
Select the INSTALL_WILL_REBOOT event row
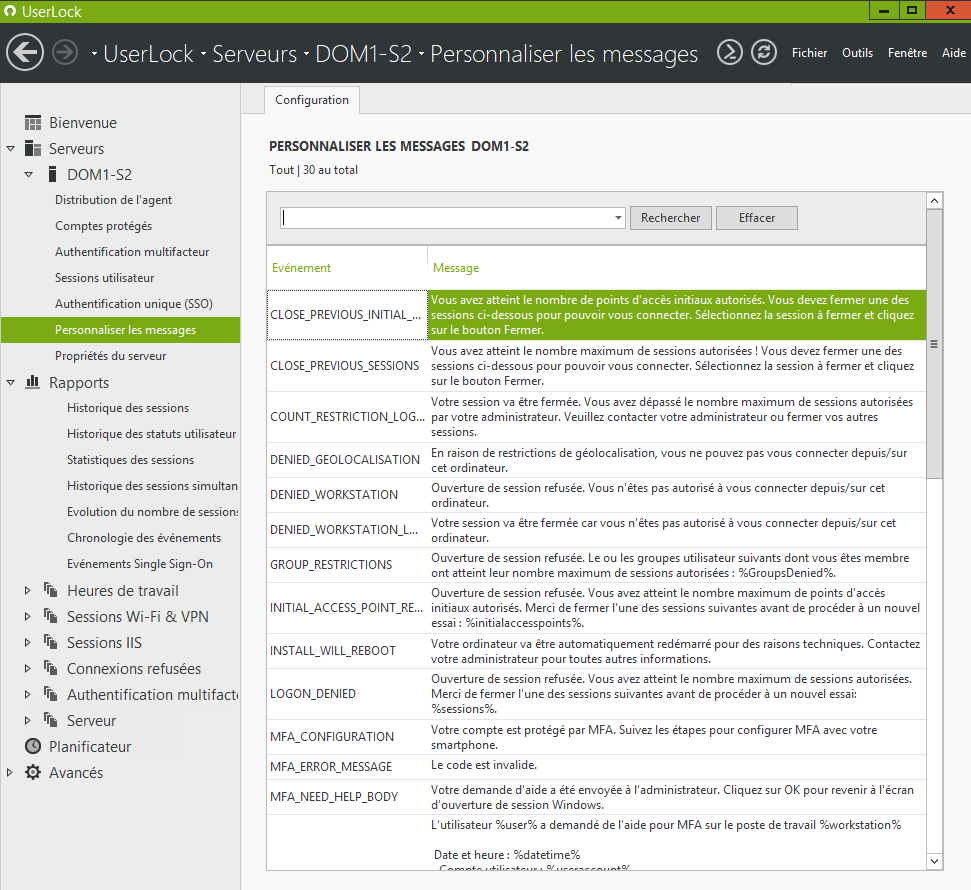pyautogui.click(x=596, y=651)
